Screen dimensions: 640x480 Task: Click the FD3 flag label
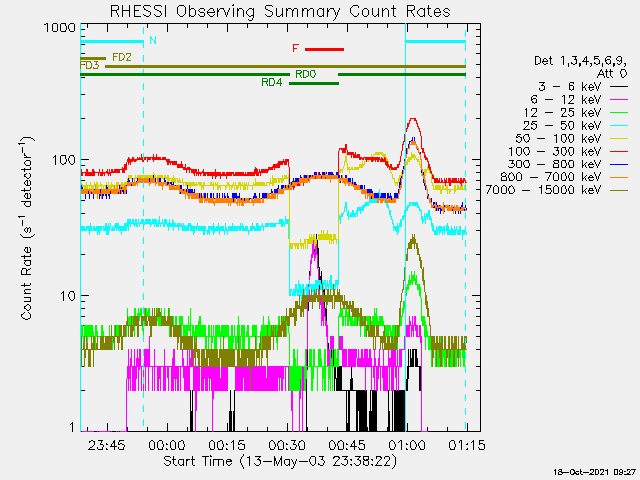point(89,66)
